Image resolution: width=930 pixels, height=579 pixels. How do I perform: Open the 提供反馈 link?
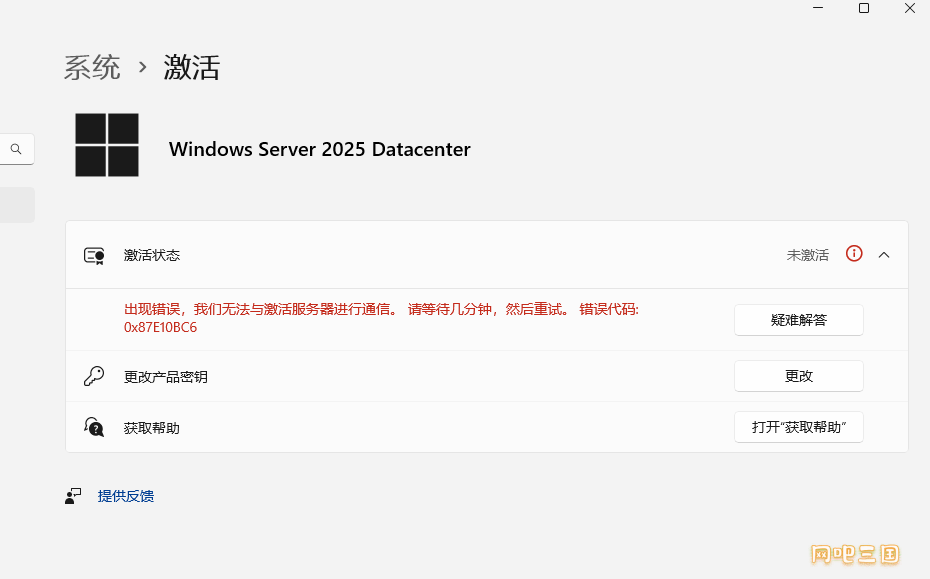[126, 496]
